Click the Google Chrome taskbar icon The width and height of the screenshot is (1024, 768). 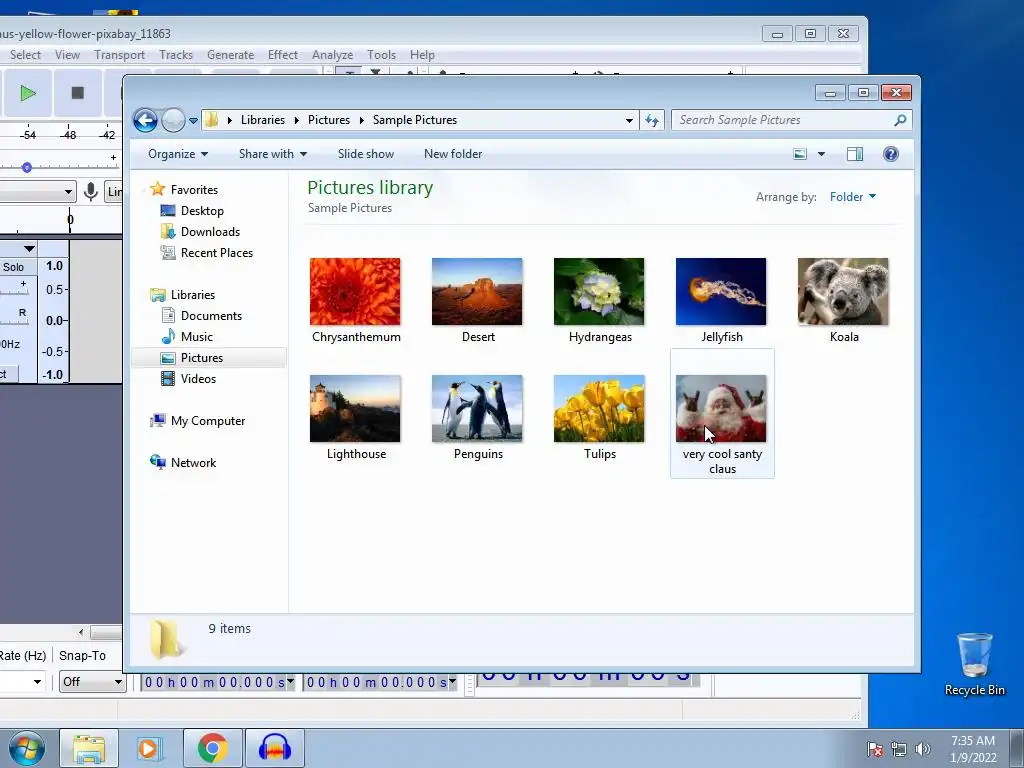coord(213,748)
